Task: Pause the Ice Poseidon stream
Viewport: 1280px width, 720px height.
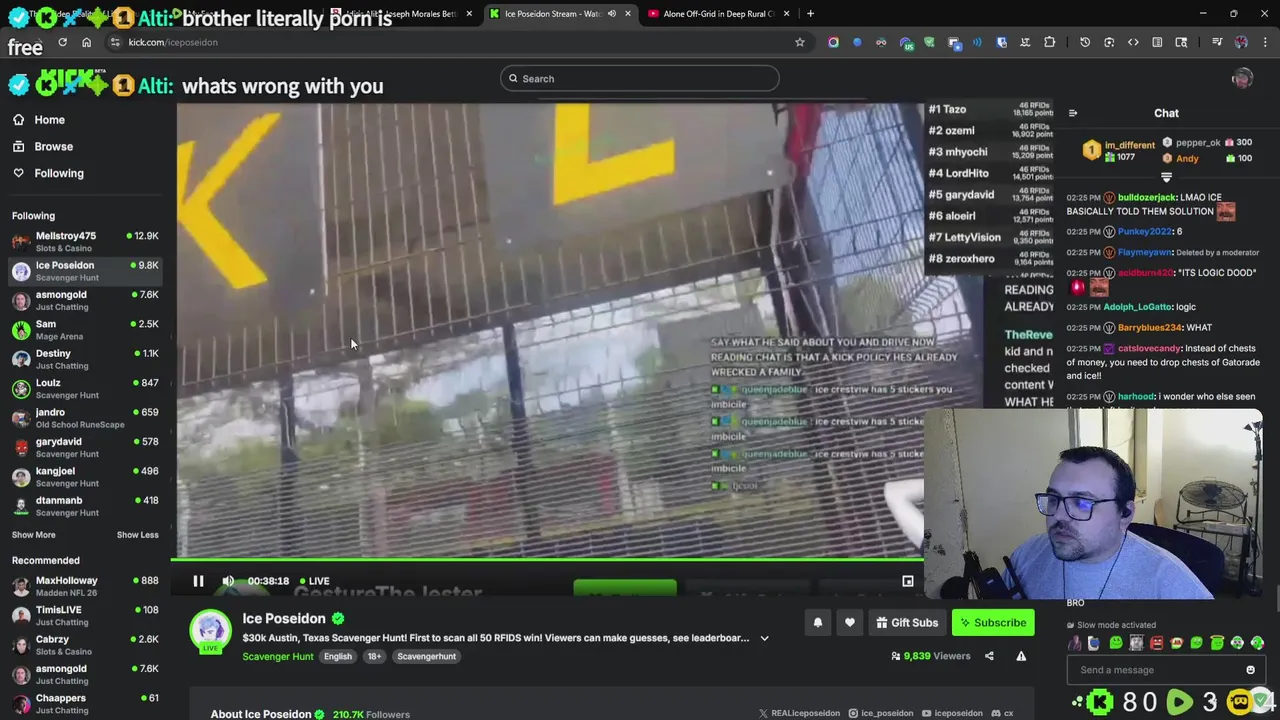Action: point(198,581)
